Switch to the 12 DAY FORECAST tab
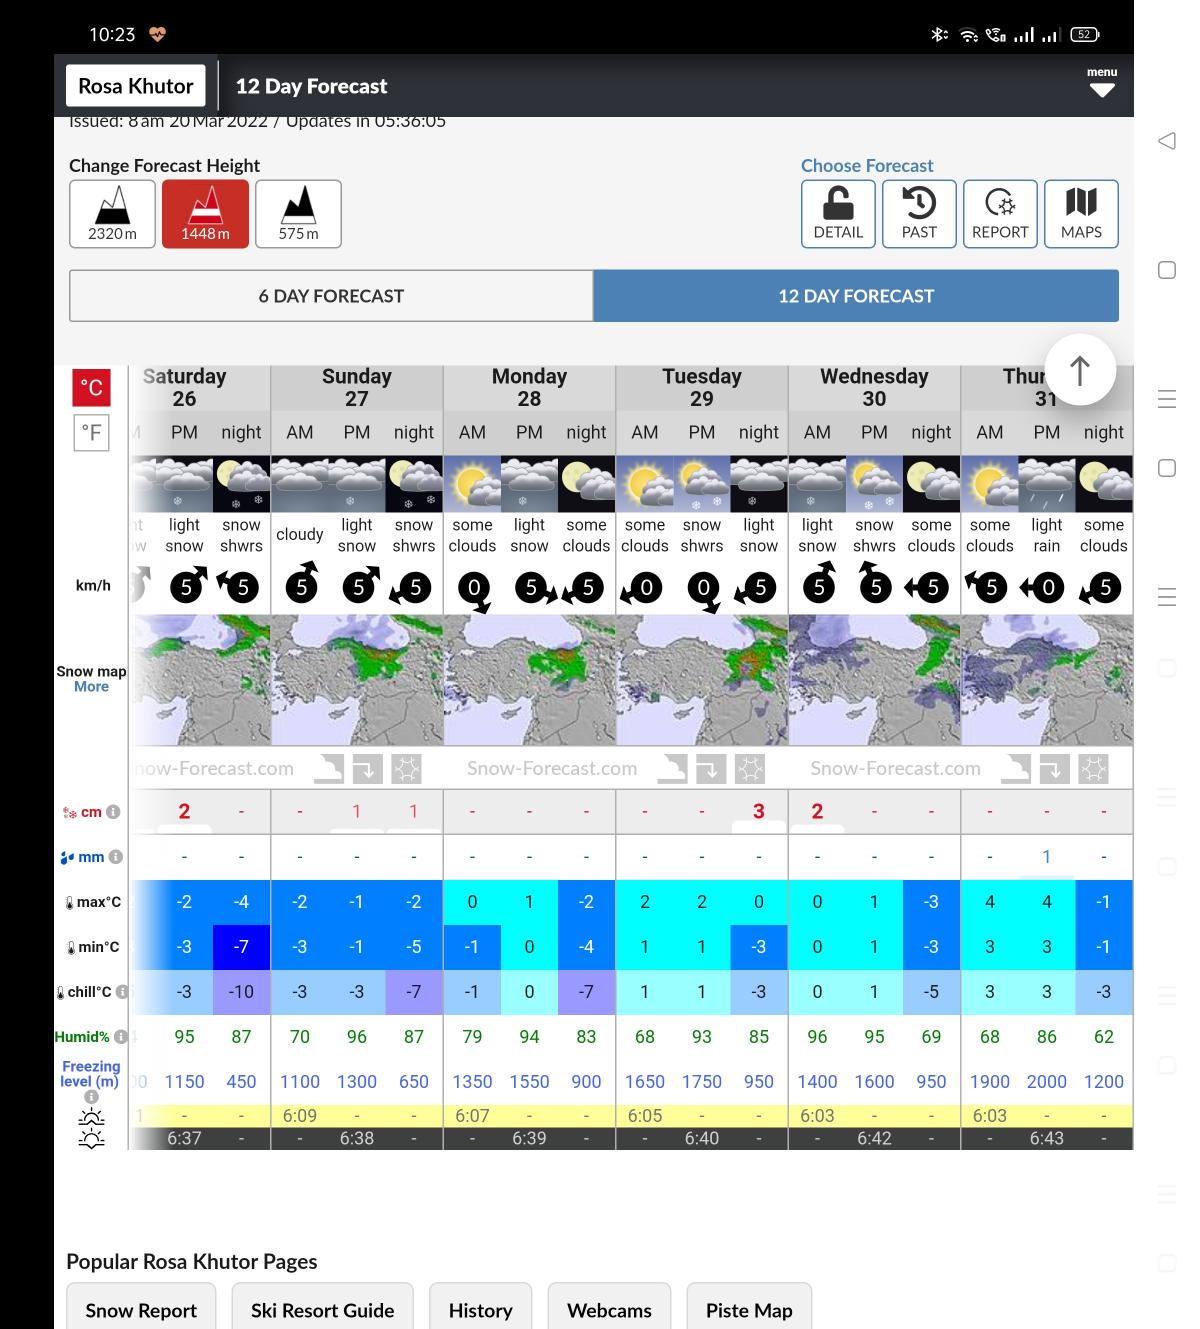This screenshot has height=1329, width=1200. tap(856, 296)
